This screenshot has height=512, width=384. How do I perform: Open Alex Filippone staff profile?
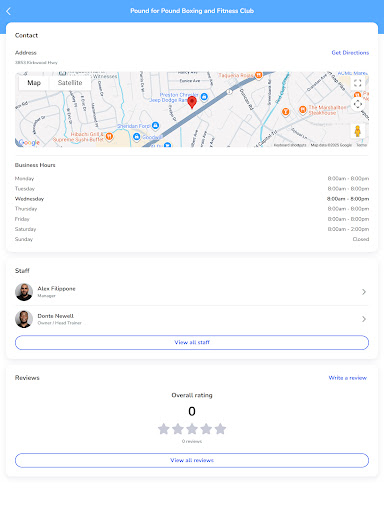[x=192, y=292]
